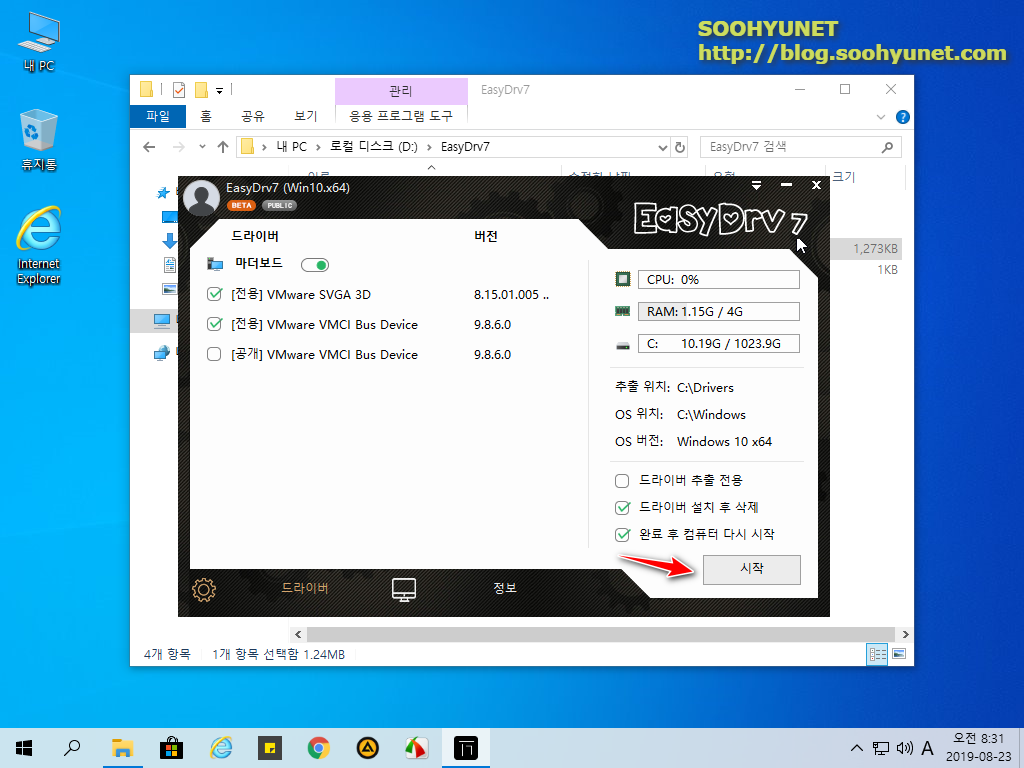Click the PUBLIC badge
Screen dimensions: 1024x768
280,205
